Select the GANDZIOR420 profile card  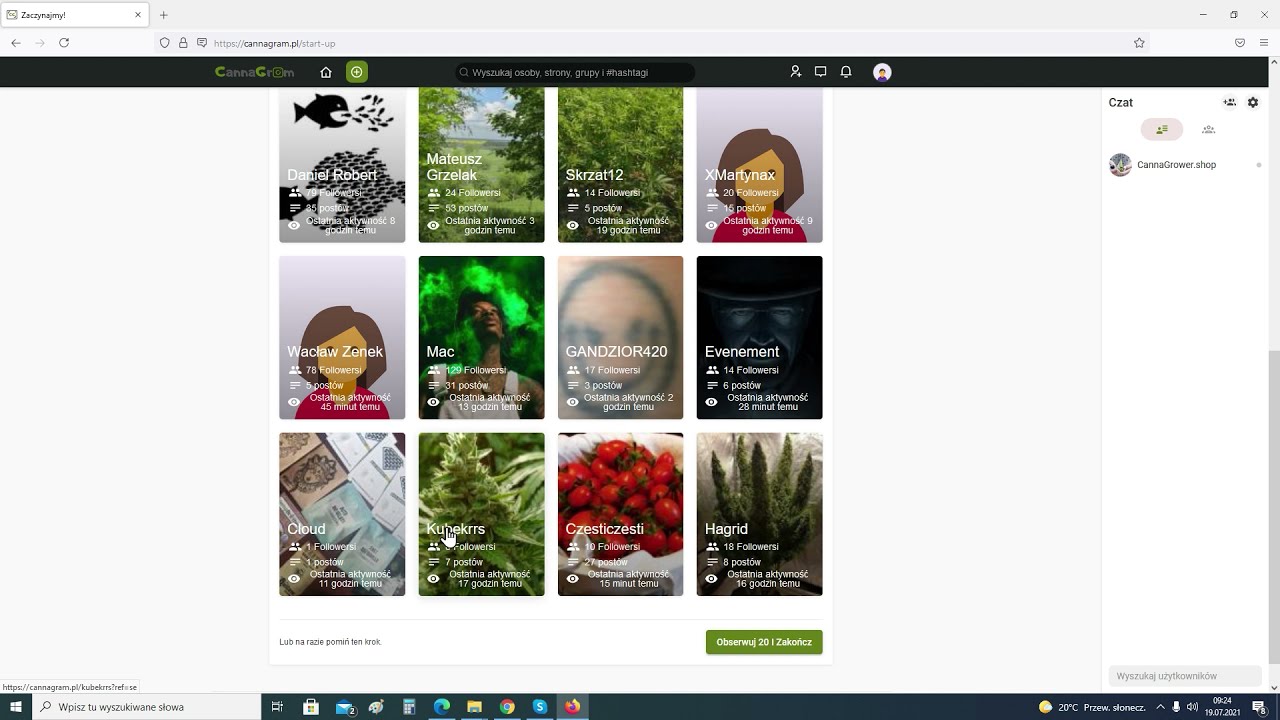pyautogui.click(x=620, y=338)
